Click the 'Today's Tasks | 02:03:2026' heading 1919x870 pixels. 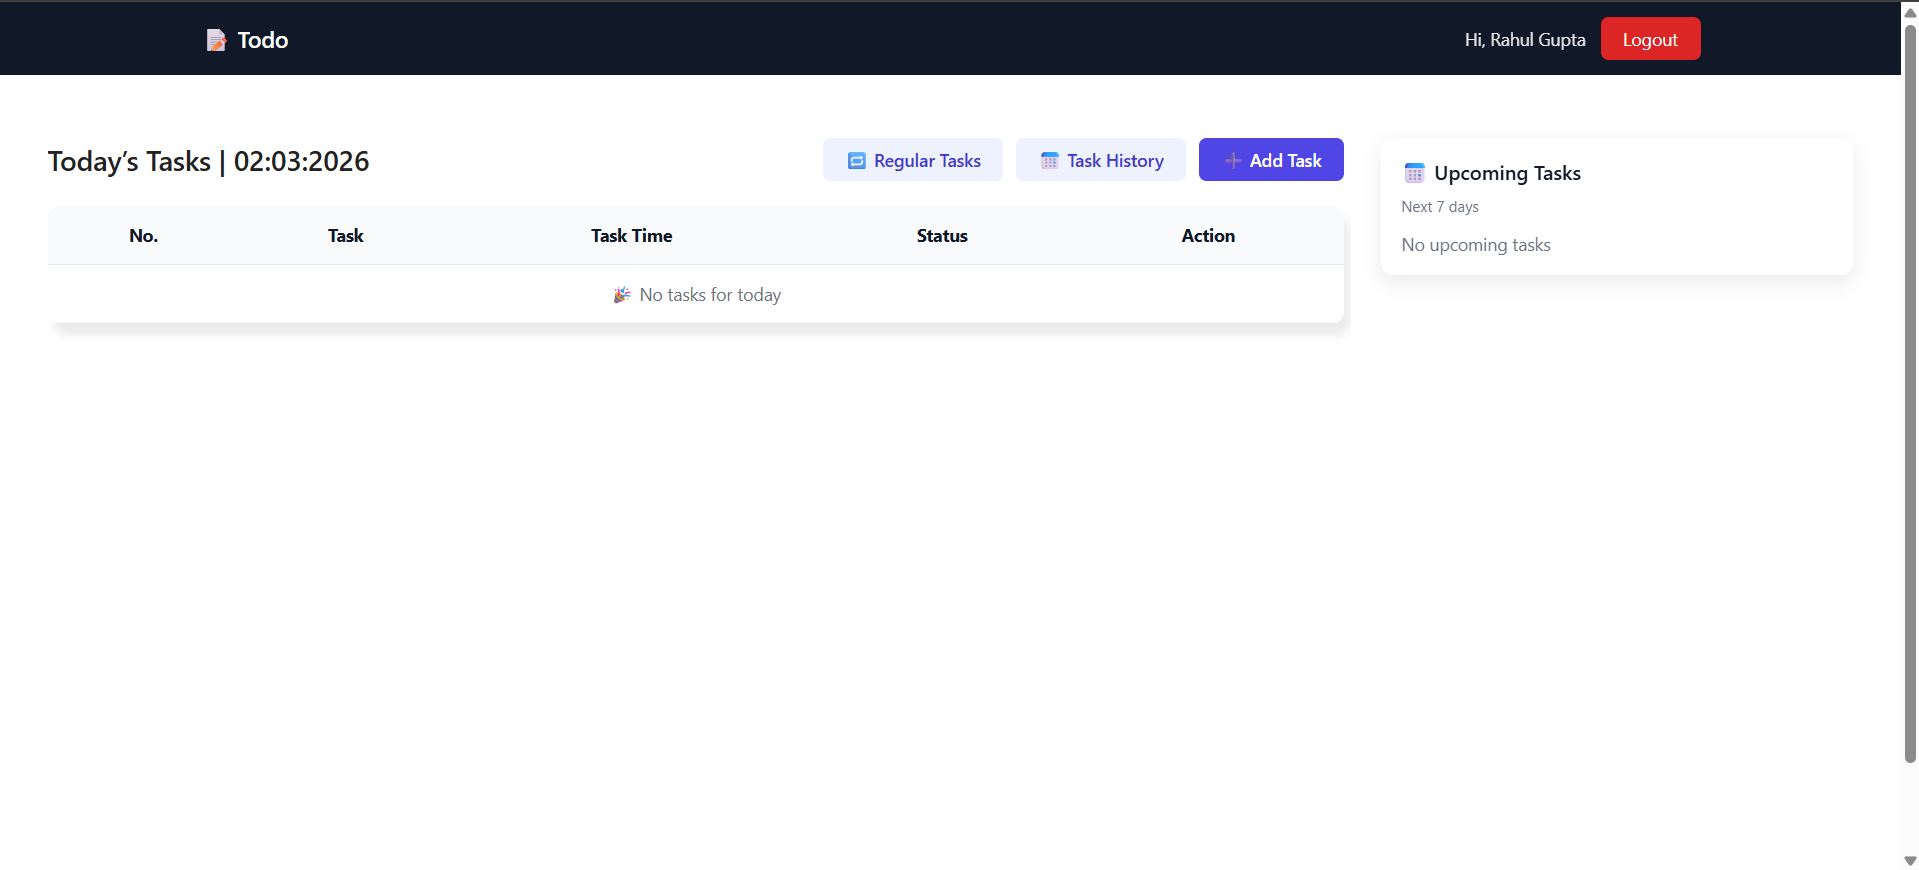coord(208,161)
